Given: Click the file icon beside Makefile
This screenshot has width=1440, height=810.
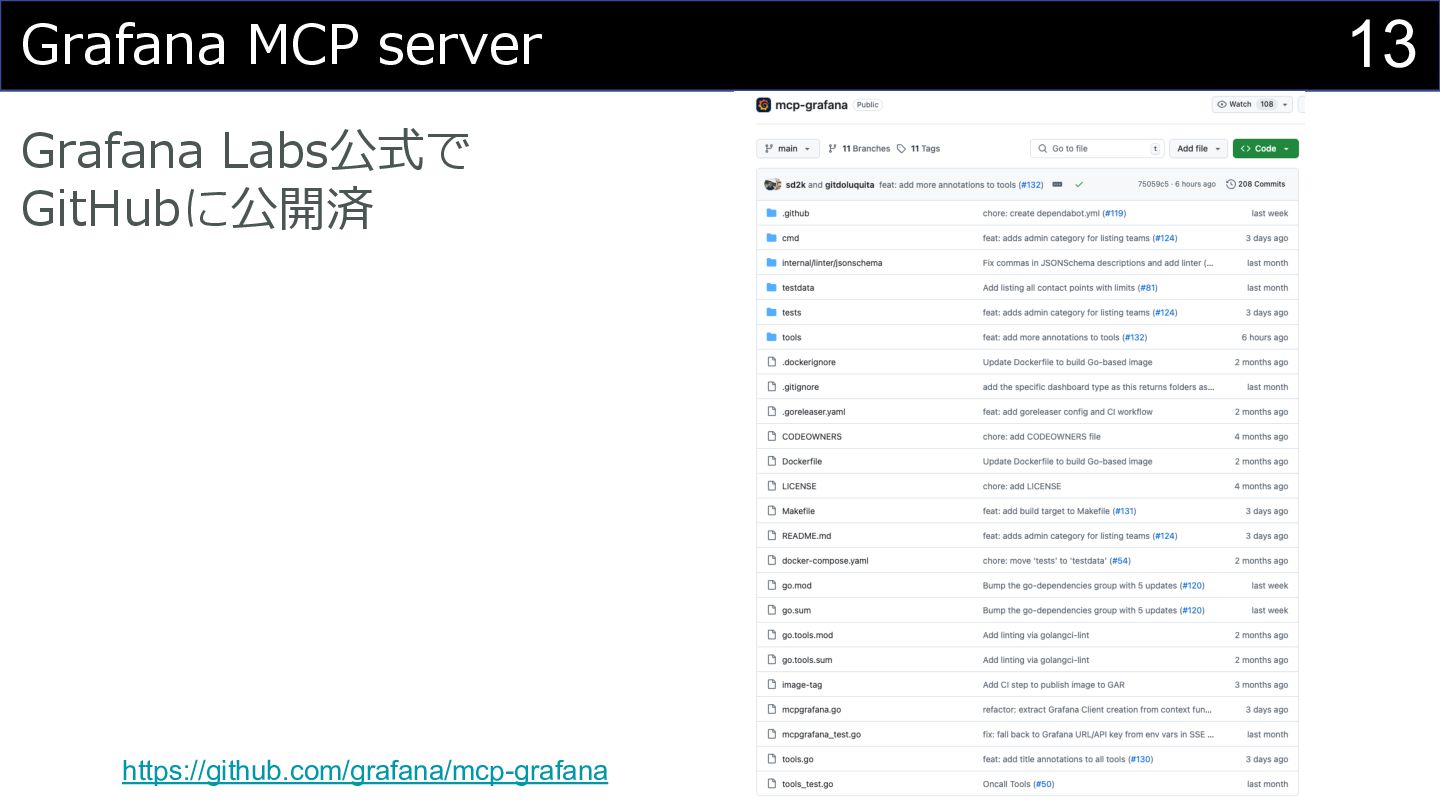Looking at the screenshot, I should pyautogui.click(x=771, y=511).
